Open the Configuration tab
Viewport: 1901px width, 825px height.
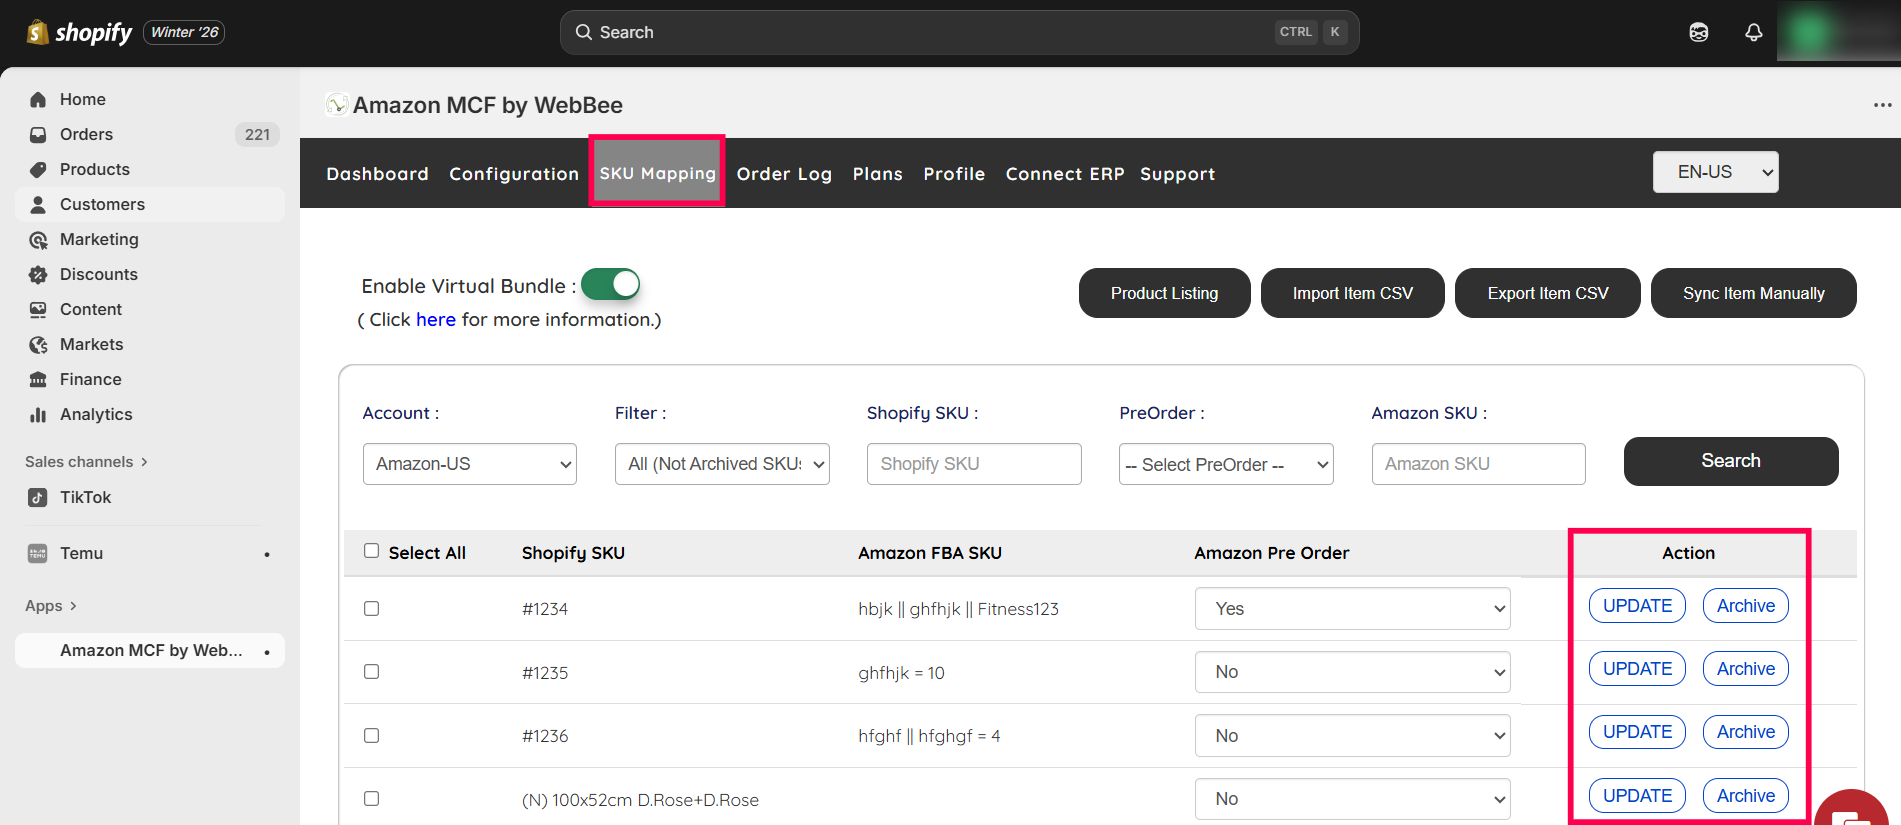(x=514, y=174)
